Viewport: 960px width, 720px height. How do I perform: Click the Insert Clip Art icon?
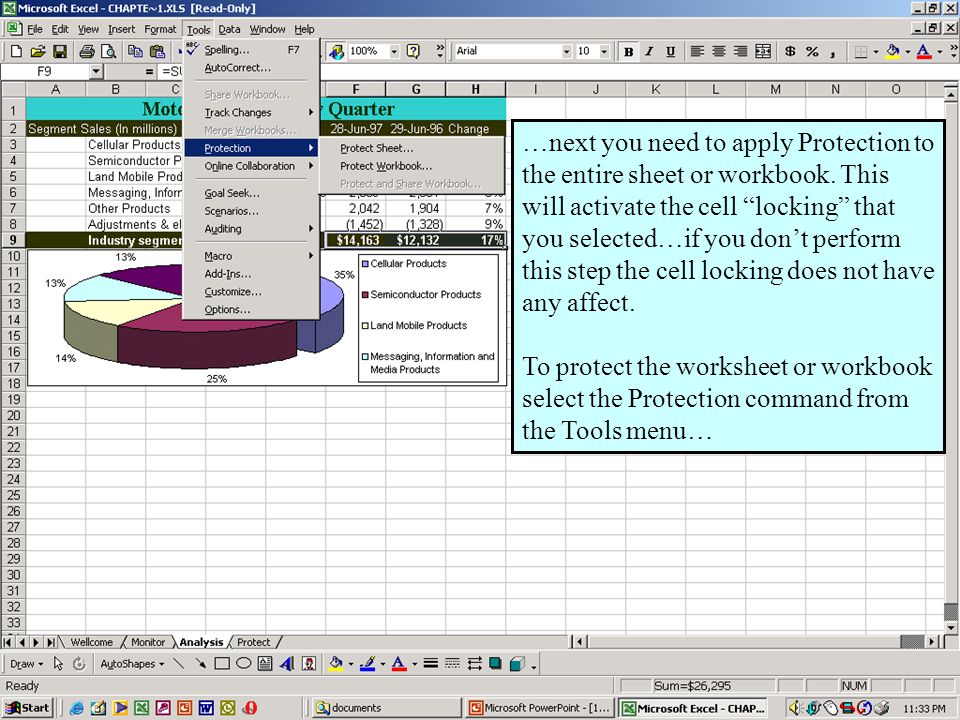(309, 664)
